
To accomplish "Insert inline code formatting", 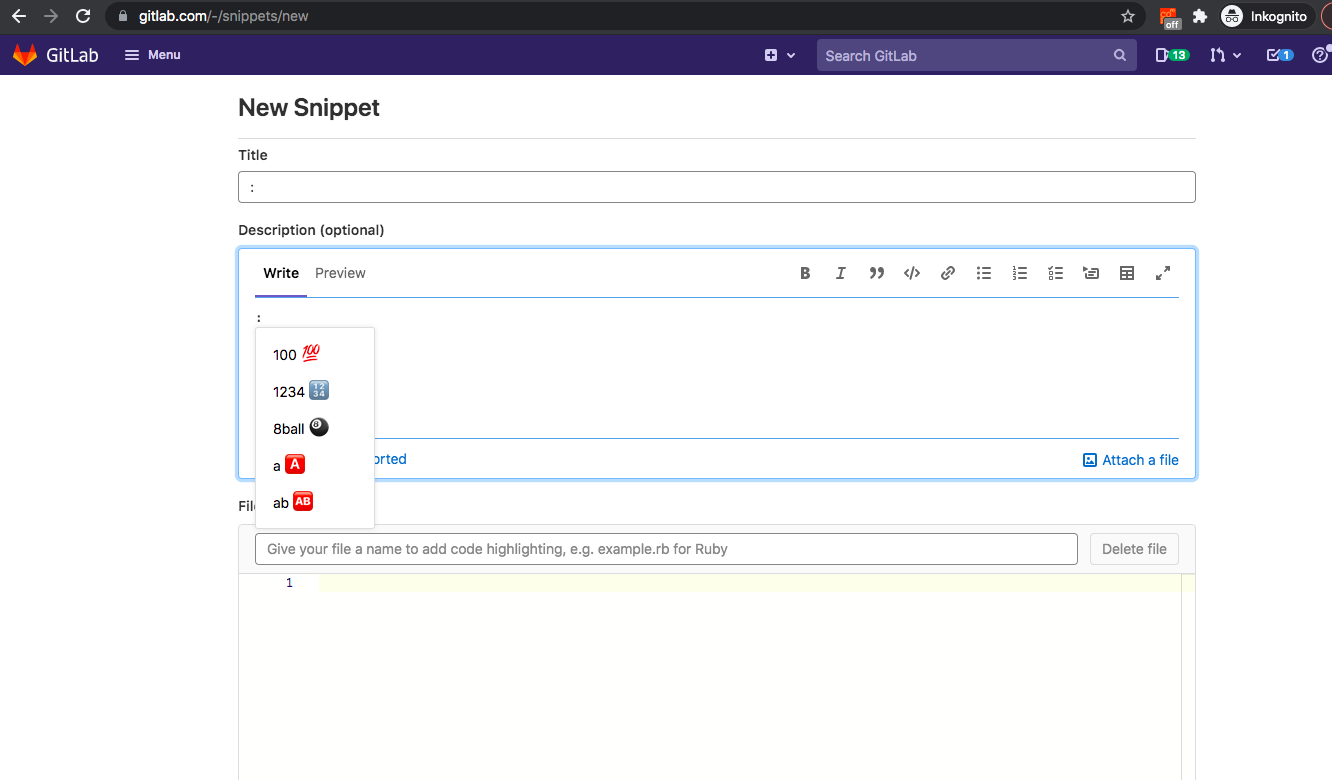I will coord(912,273).
